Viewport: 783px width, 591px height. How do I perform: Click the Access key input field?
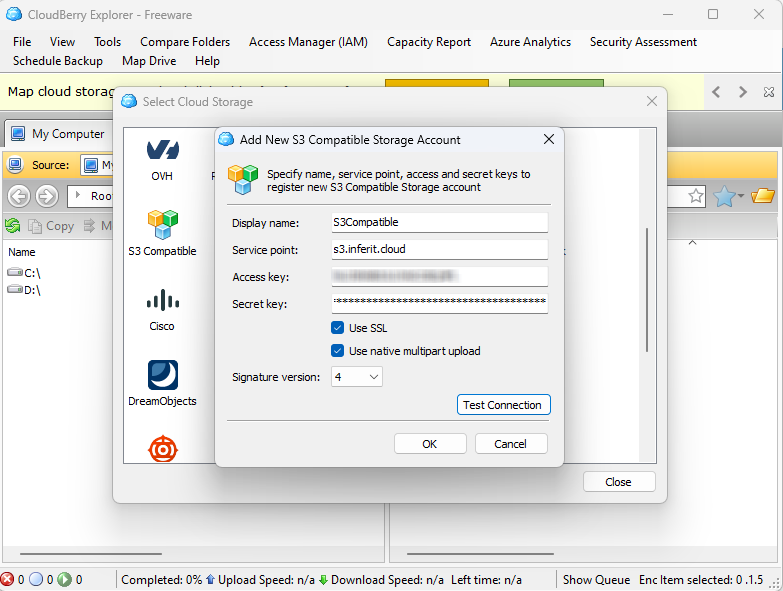click(439, 276)
